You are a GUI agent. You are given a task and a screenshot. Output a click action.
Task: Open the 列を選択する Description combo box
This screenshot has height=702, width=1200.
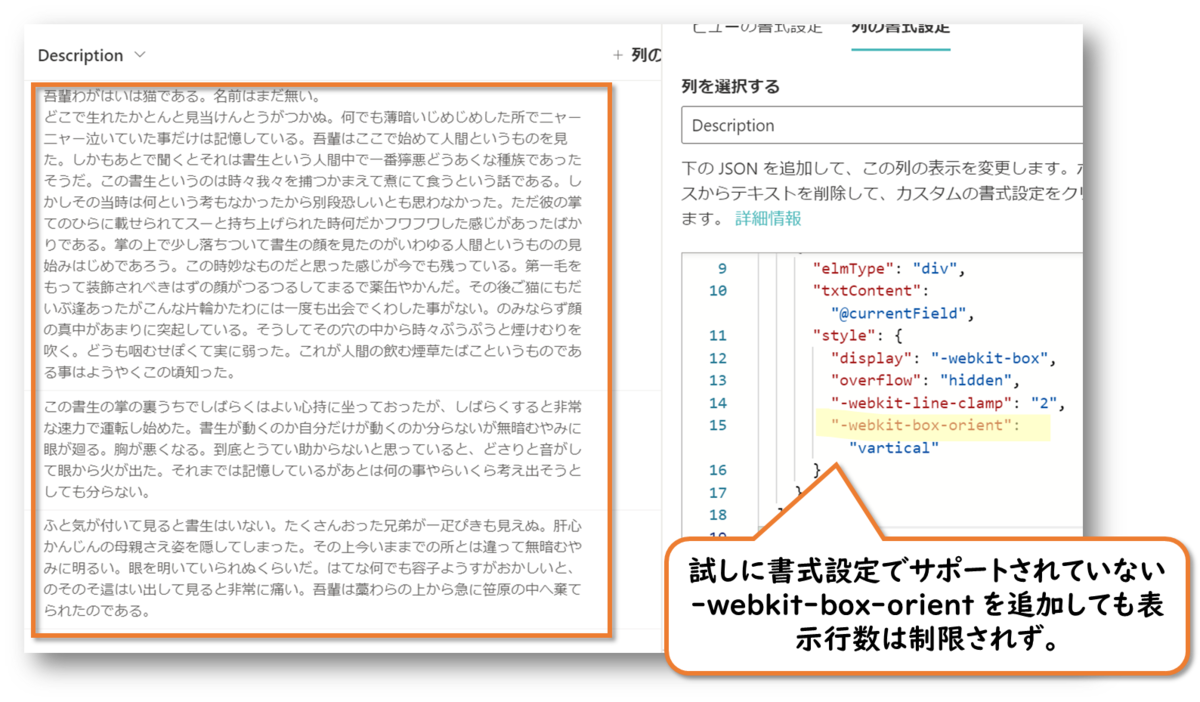tap(882, 125)
